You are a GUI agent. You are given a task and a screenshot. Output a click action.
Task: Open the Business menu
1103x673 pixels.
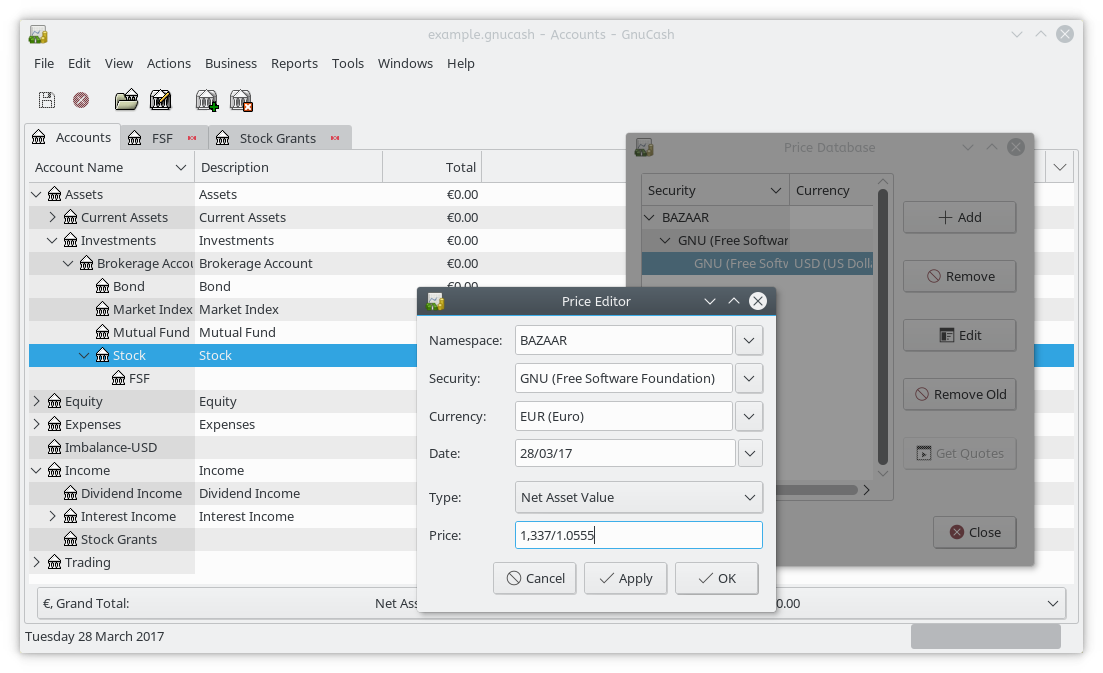(x=231, y=63)
